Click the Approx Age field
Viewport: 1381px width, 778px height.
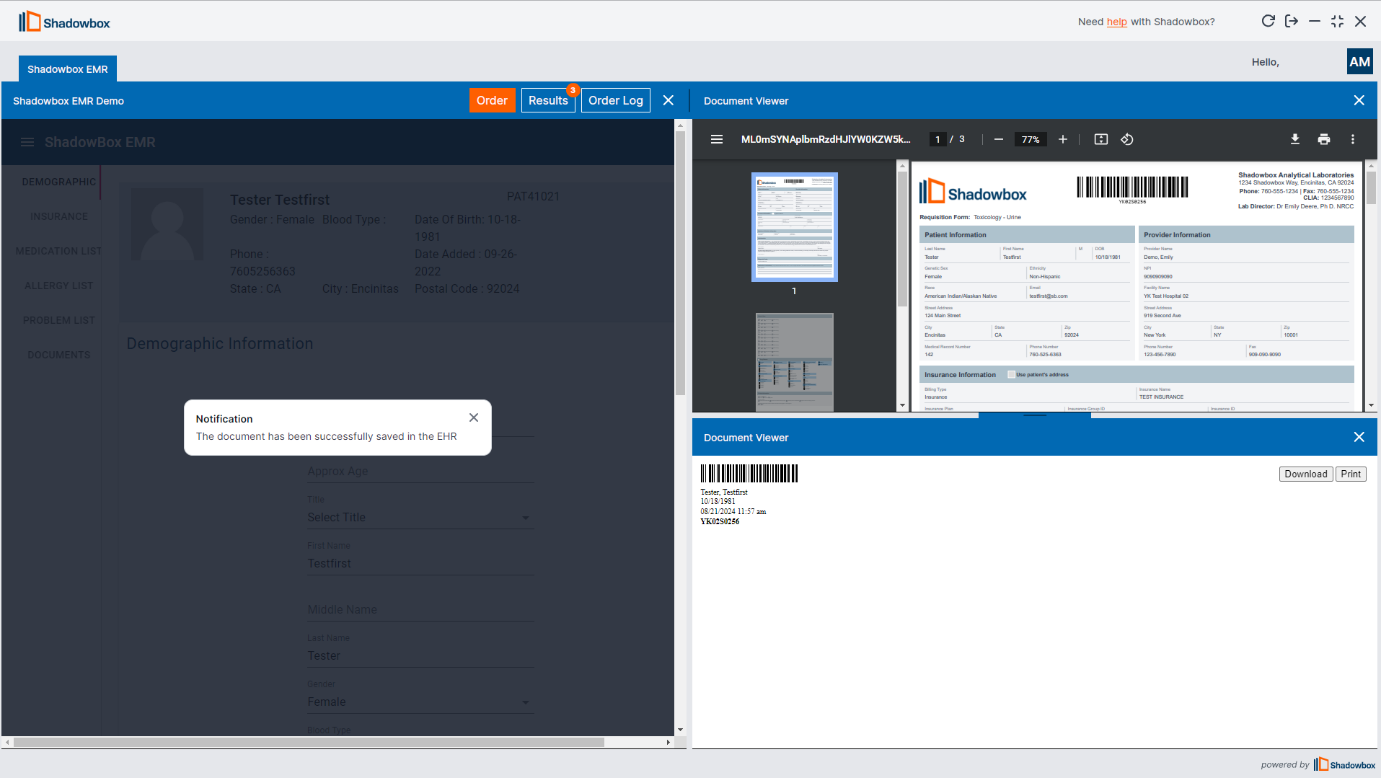point(420,471)
